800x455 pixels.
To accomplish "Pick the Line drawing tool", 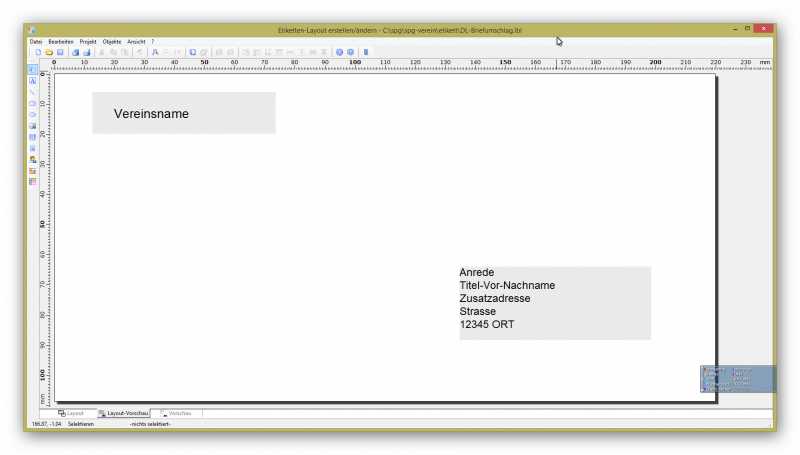I will pyautogui.click(x=33, y=92).
